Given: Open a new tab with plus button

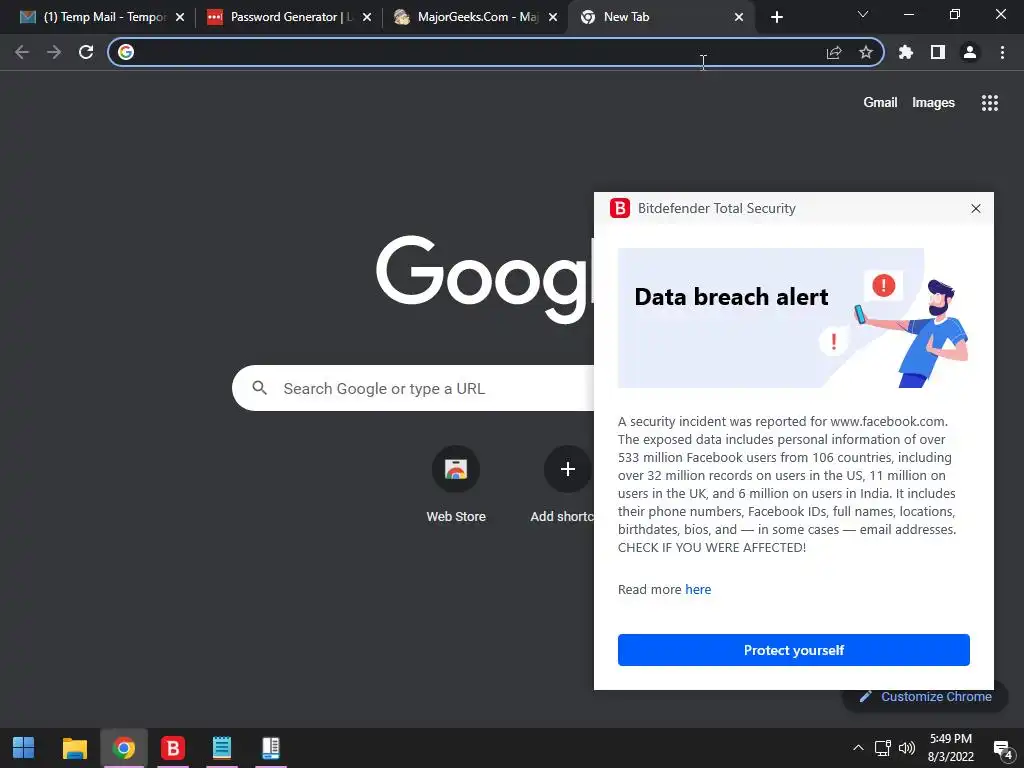Looking at the screenshot, I should tap(776, 17).
